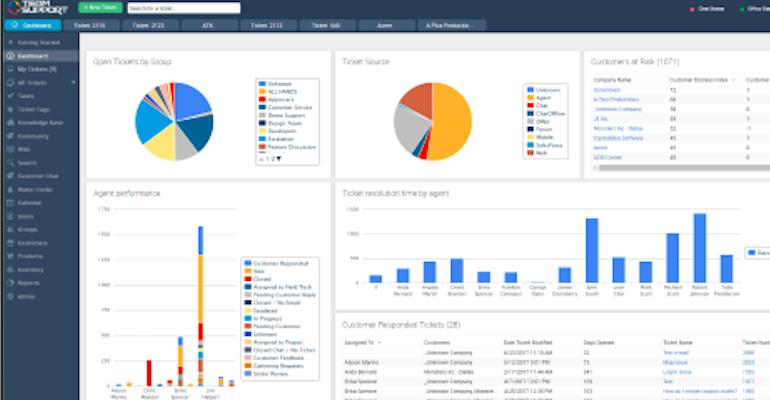Open Tasks from the sidebar
The width and height of the screenshot is (770, 400).
[x=26, y=96]
